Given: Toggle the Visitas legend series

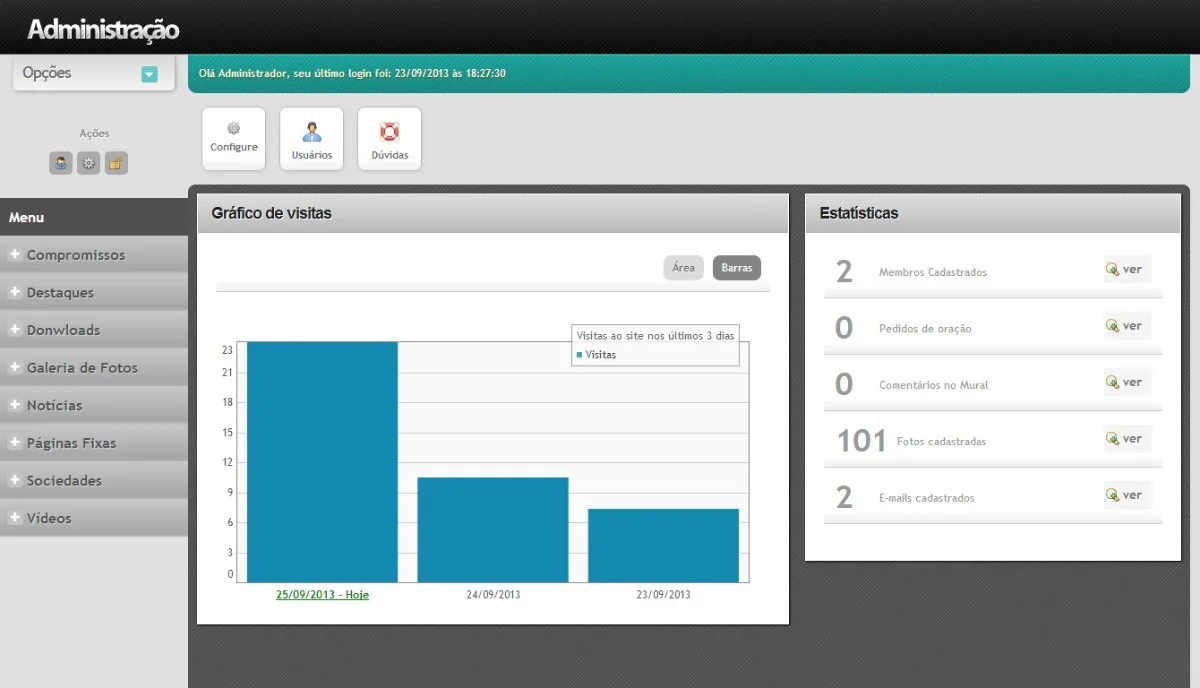Looking at the screenshot, I should [x=597, y=355].
